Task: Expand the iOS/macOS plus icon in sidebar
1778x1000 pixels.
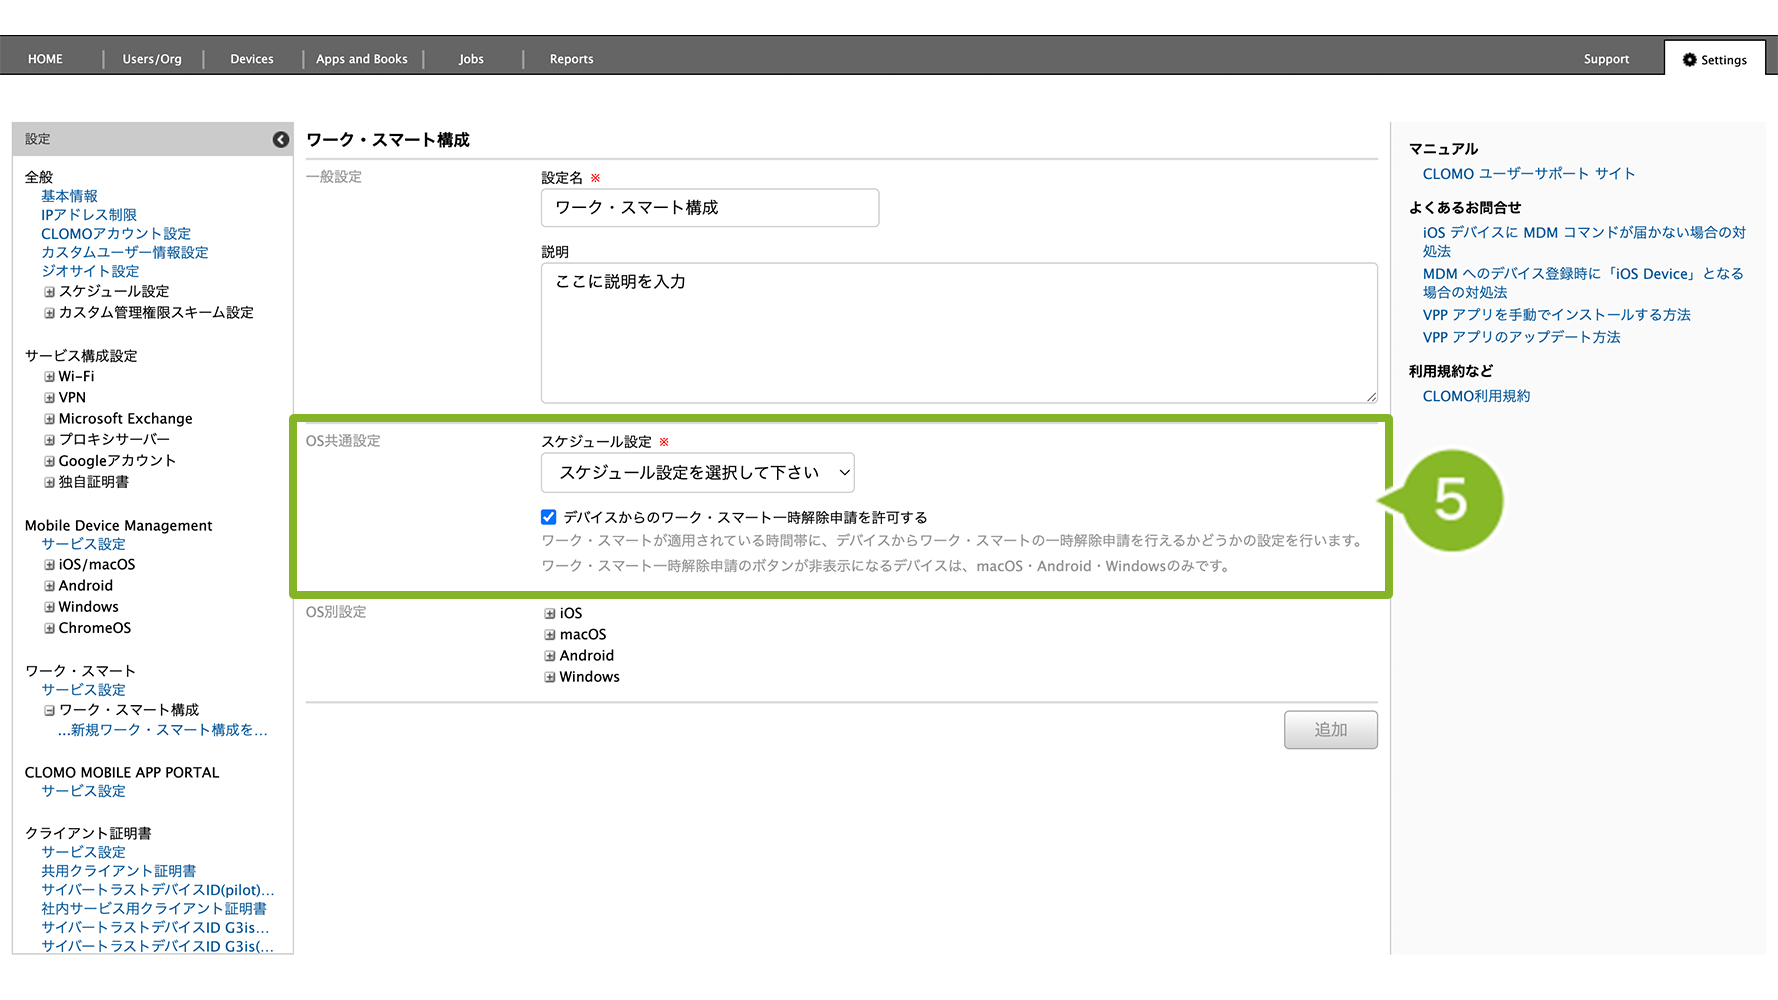Action: pos(49,565)
